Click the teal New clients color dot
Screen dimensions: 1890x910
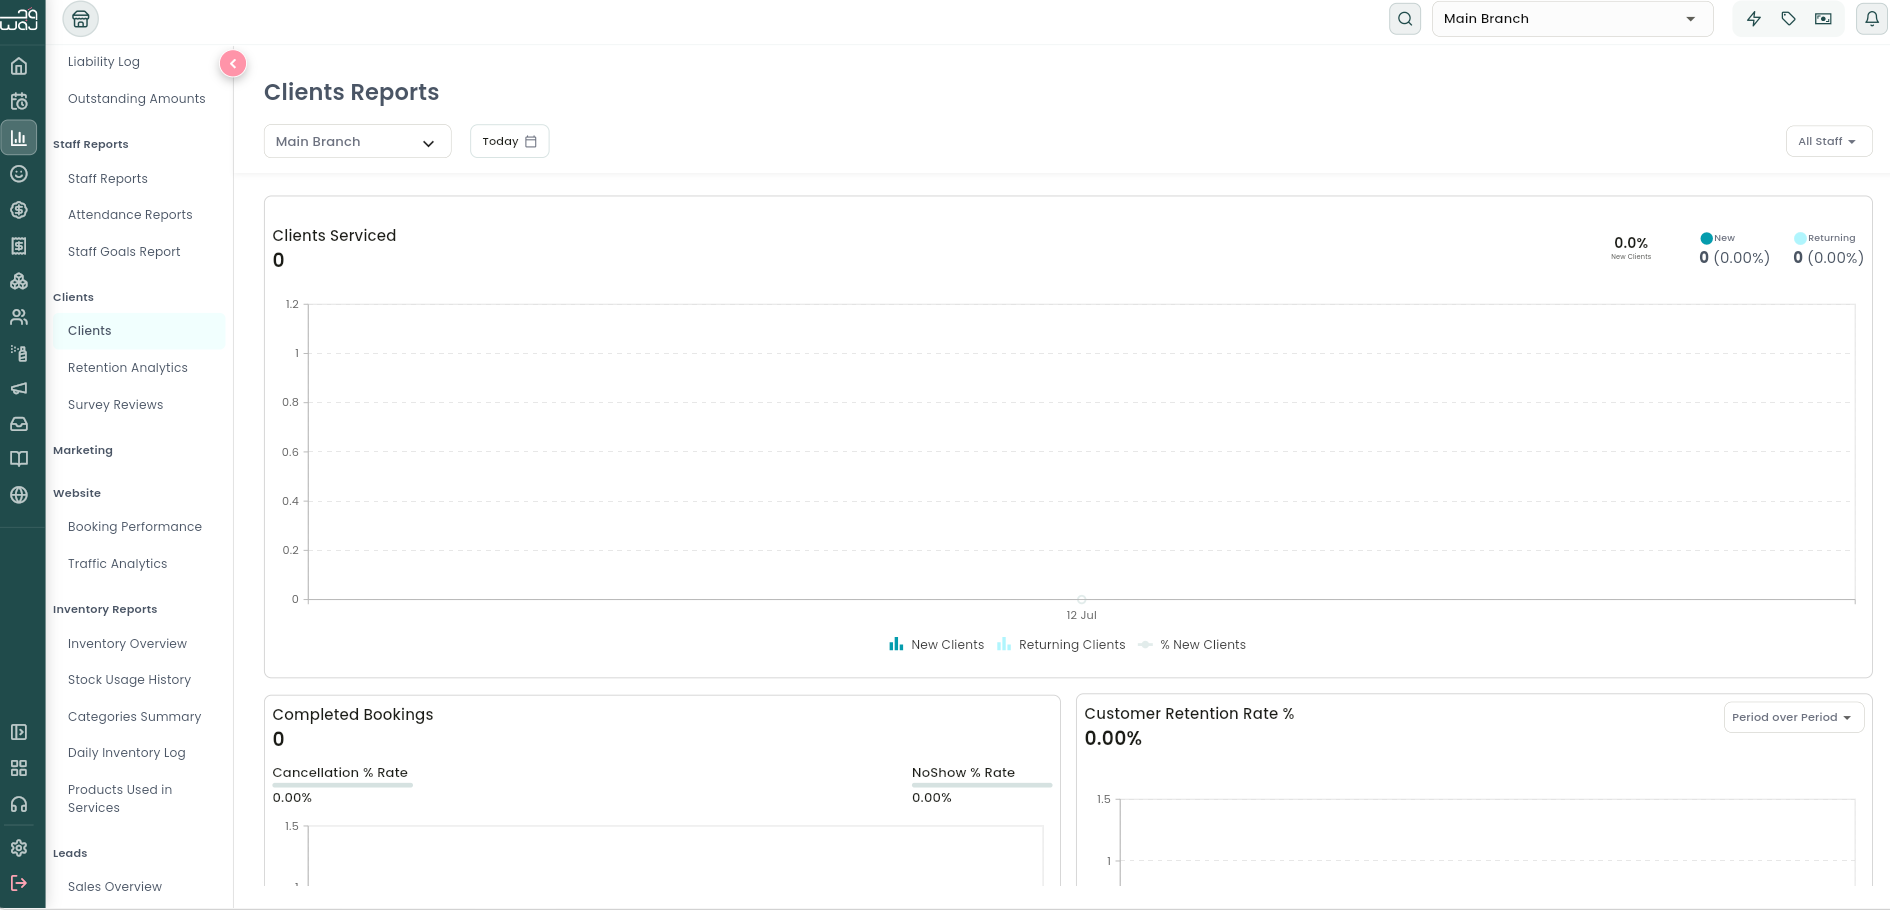pyautogui.click(x=1706, y=238)
